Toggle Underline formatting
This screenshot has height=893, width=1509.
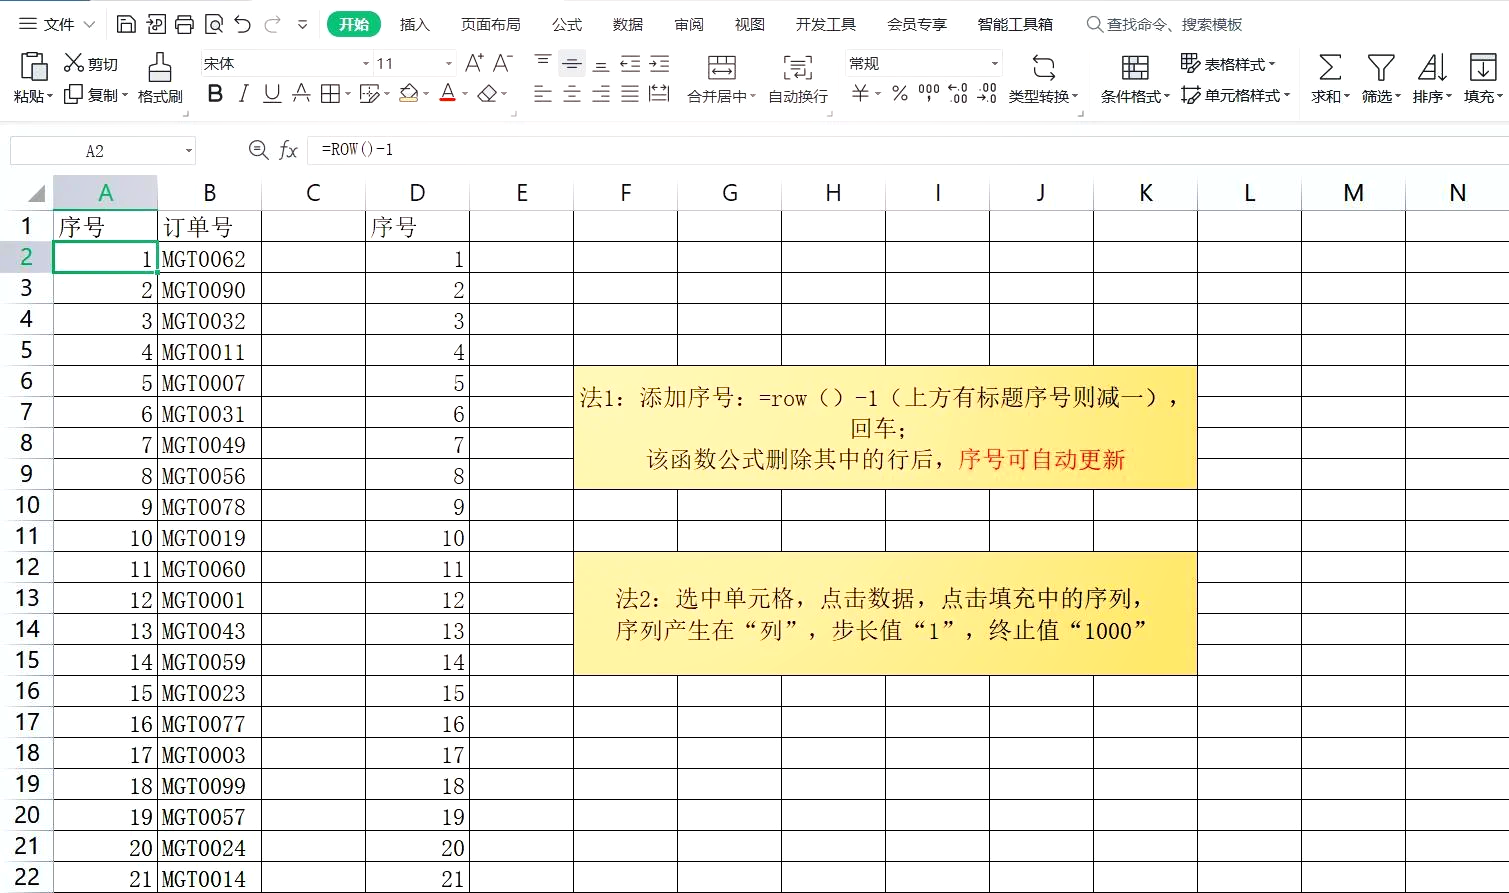[x=272, y=94]
